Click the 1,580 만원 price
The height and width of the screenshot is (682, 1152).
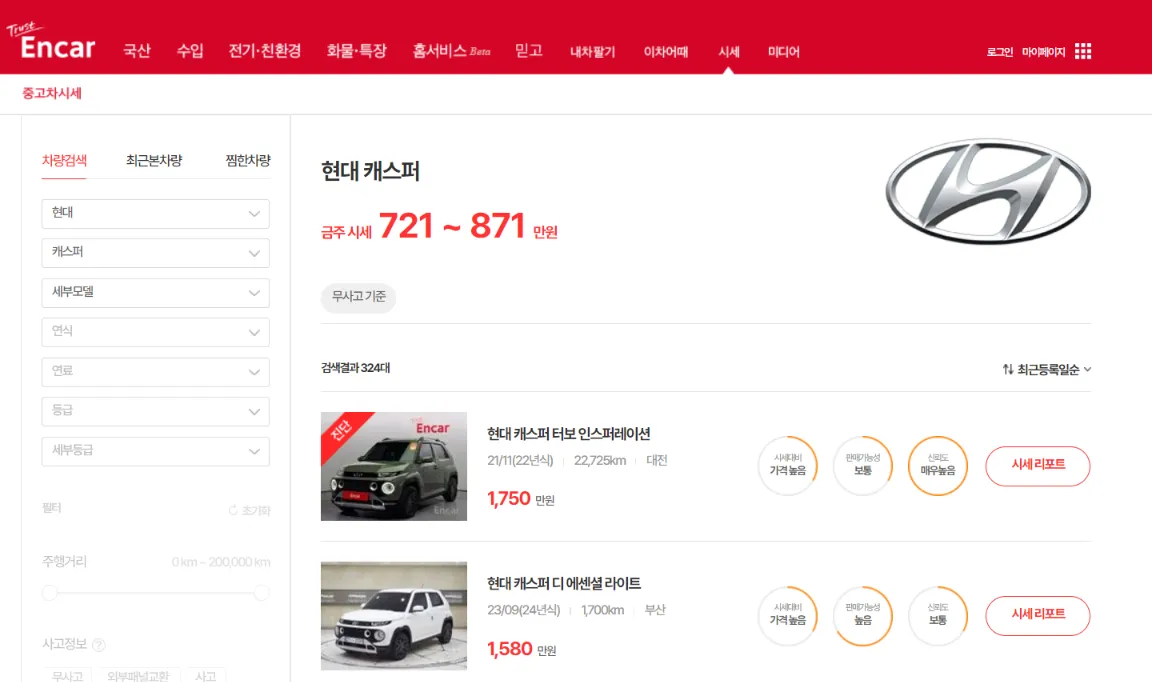(522, 649)
